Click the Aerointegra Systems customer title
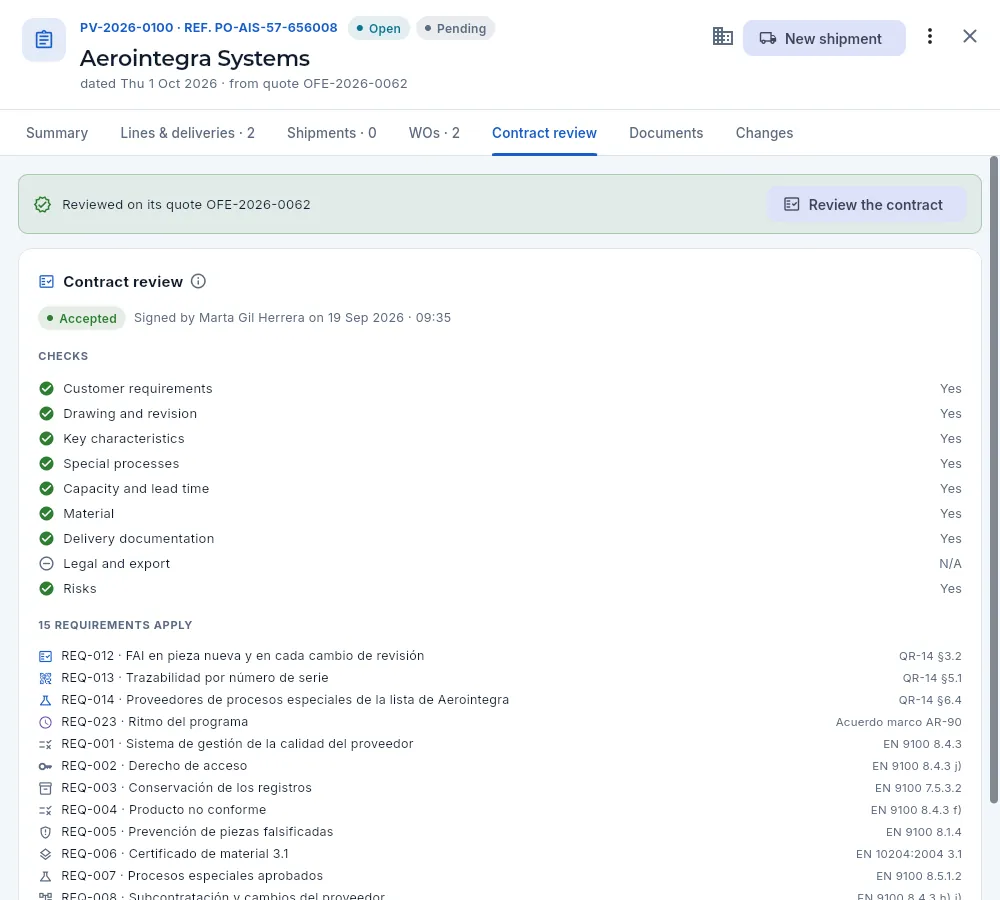 (195, 58)
